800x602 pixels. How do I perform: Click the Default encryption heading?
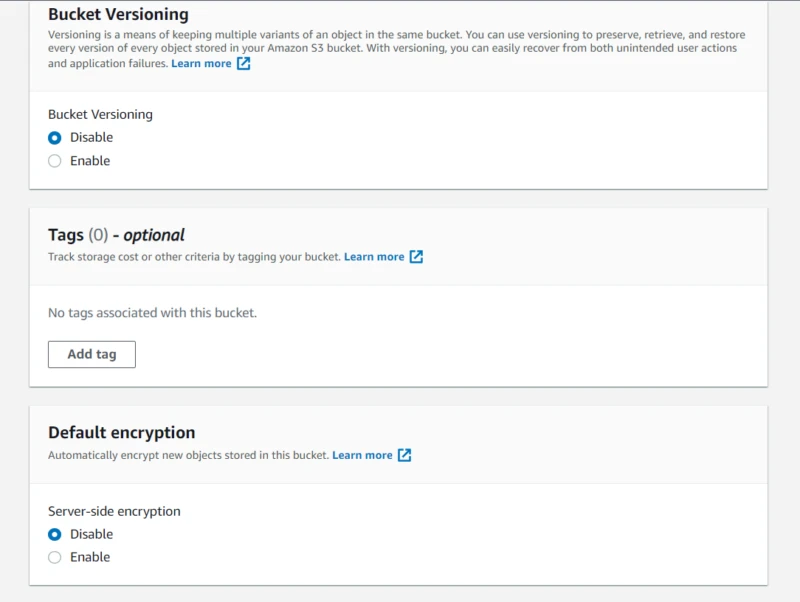(122, 432)
